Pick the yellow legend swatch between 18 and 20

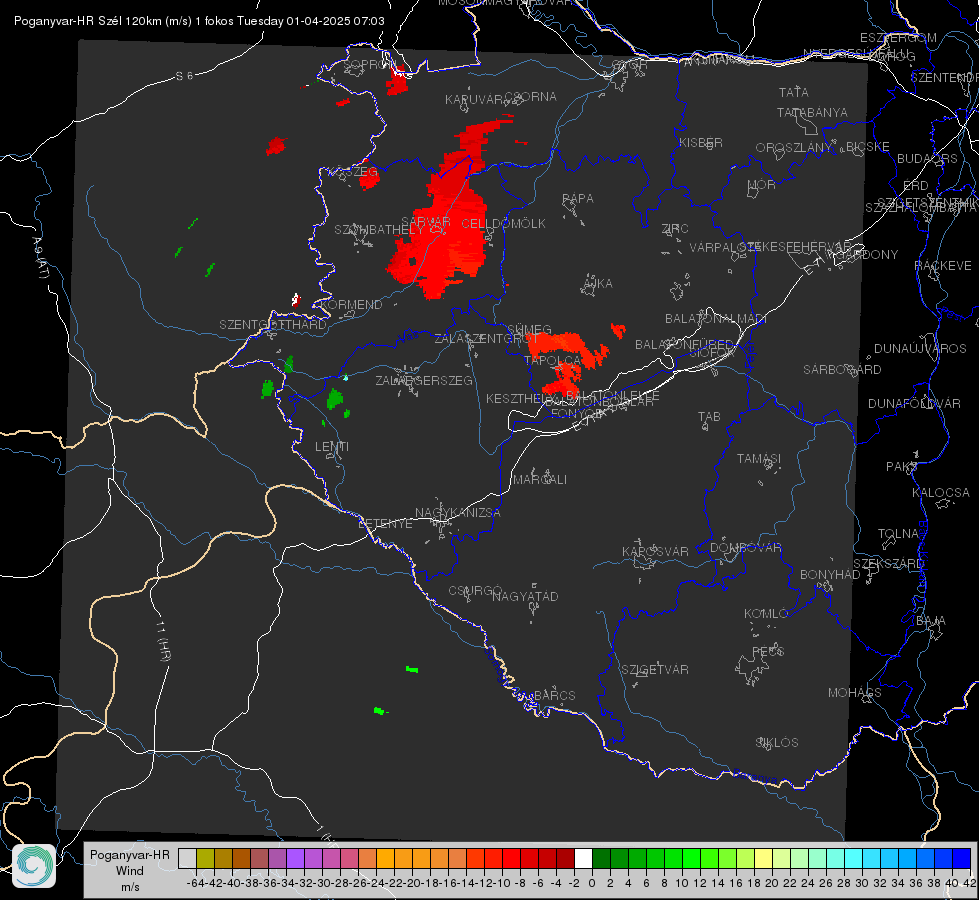[x=763, y=858]
